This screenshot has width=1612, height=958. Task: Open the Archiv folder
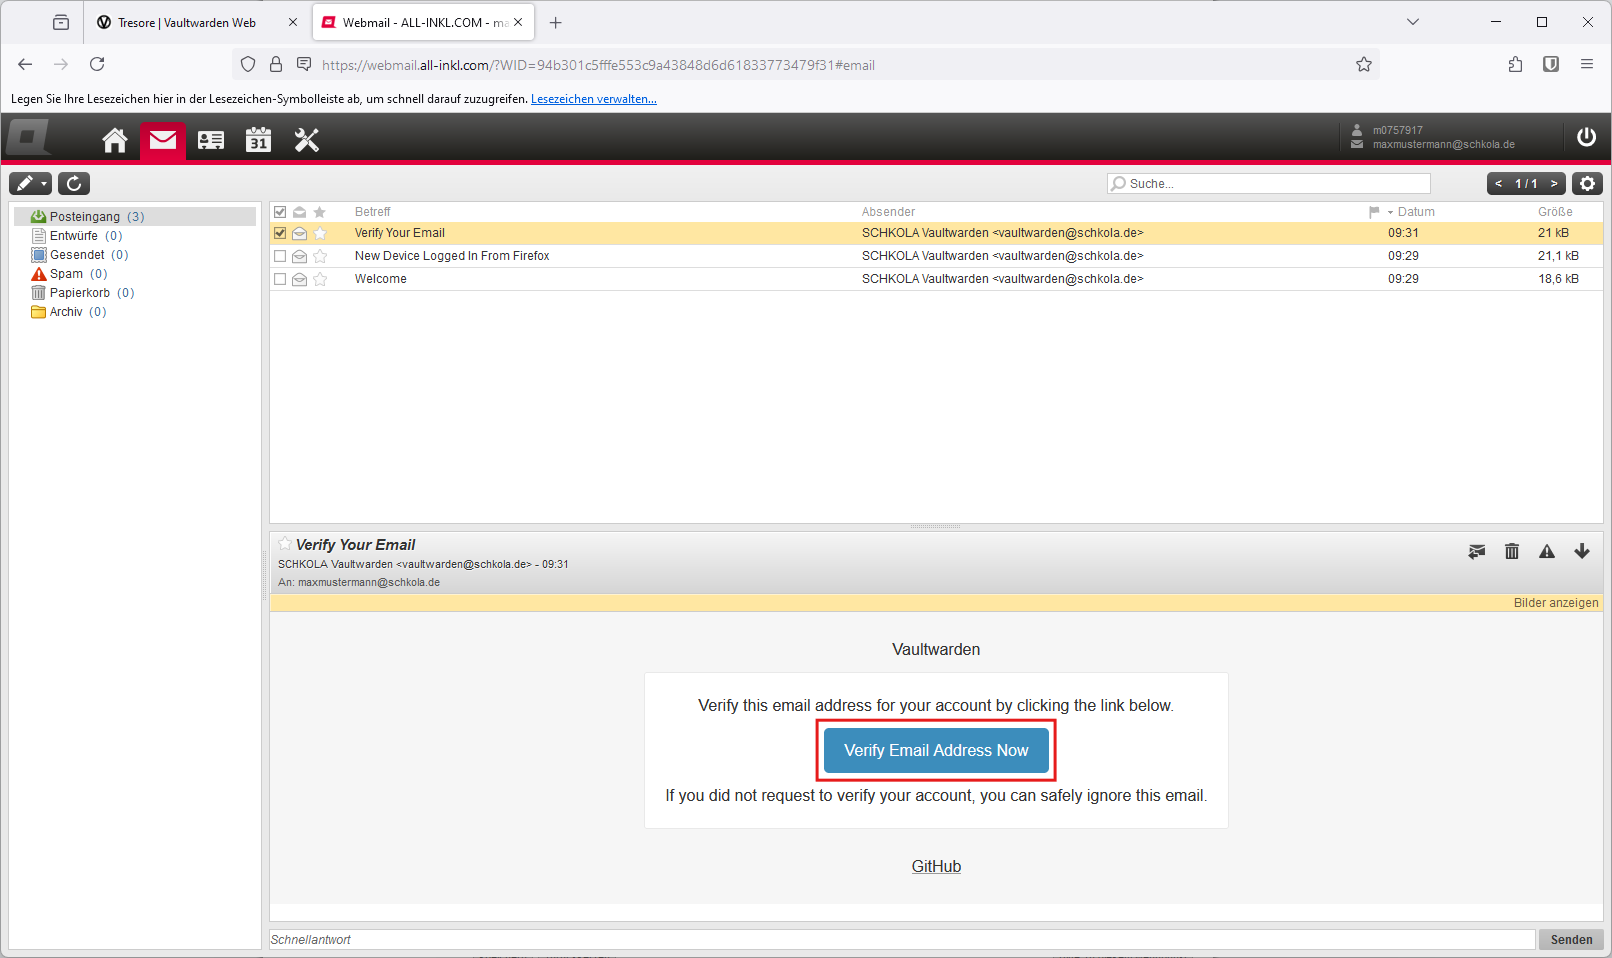68,312
